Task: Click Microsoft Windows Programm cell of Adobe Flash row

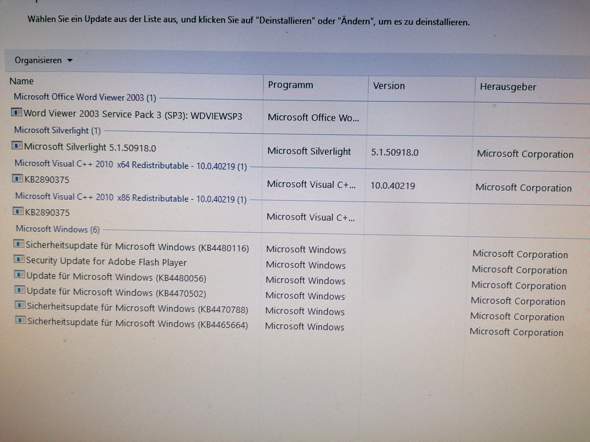Action: (x=306, y=265)
